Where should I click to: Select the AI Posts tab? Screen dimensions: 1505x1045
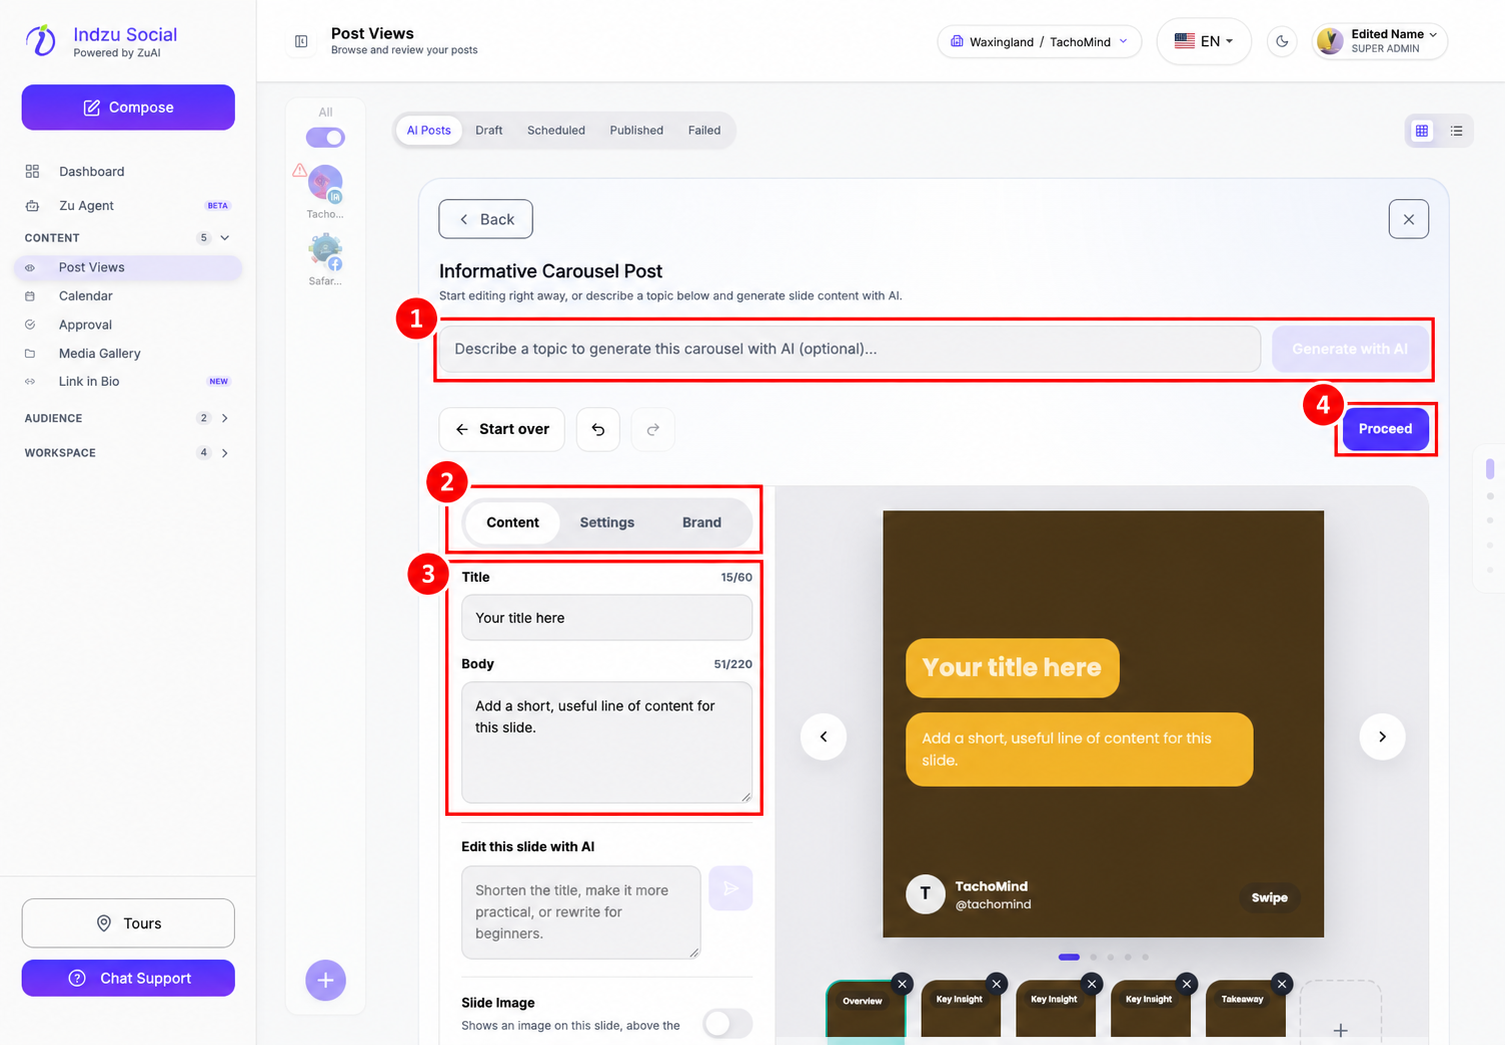click(x=429, y=130)
